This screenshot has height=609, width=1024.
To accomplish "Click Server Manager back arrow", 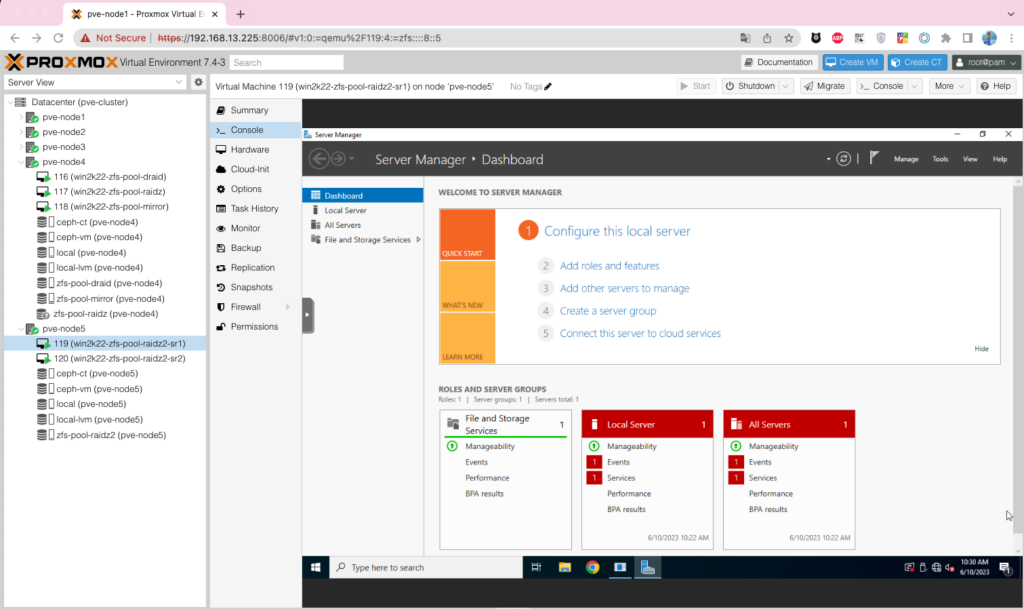I will point(319,159).
